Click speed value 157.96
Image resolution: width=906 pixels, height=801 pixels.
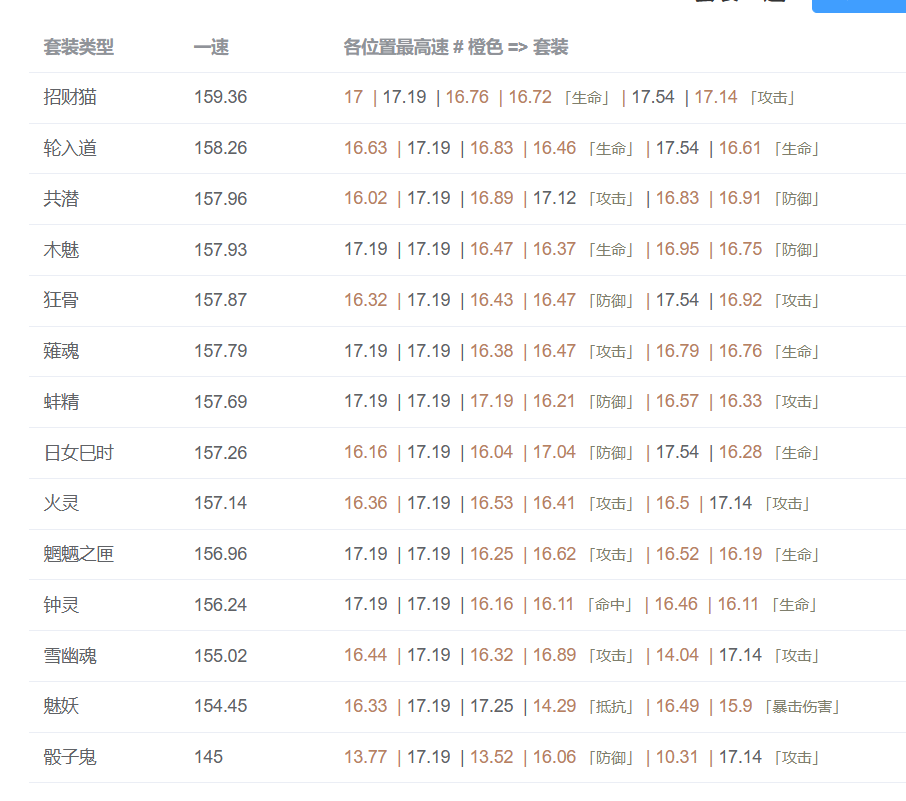tap(221, 199)
